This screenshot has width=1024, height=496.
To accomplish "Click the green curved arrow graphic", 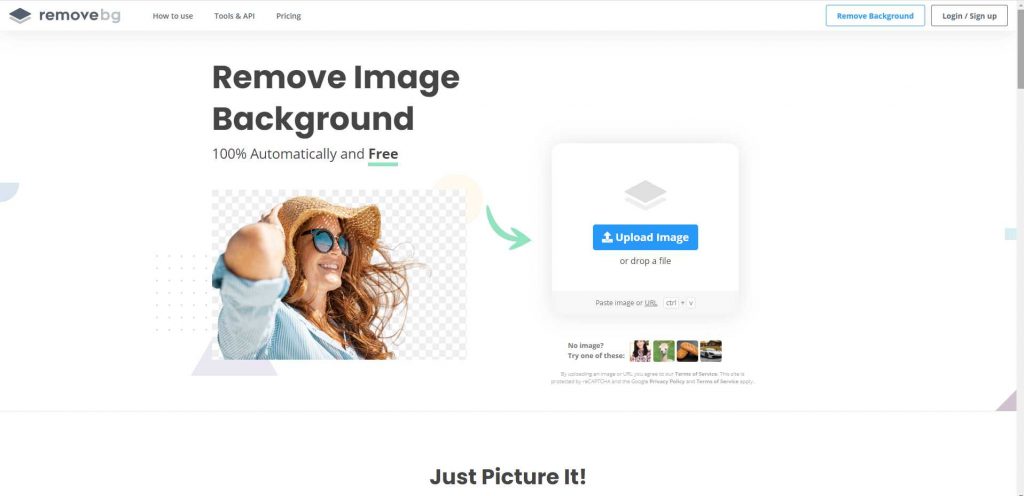I will pyautogui.click(x=508, y=227).
